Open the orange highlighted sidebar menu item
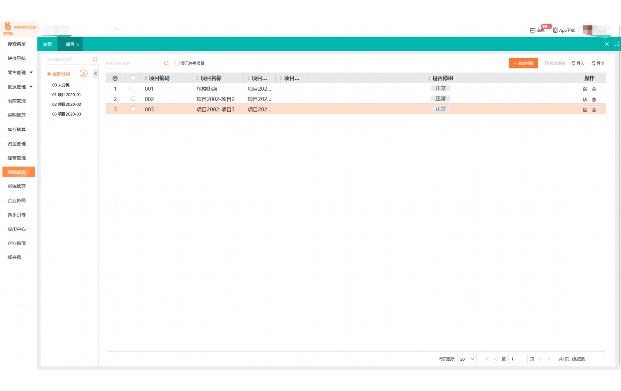 coord(19,172)
